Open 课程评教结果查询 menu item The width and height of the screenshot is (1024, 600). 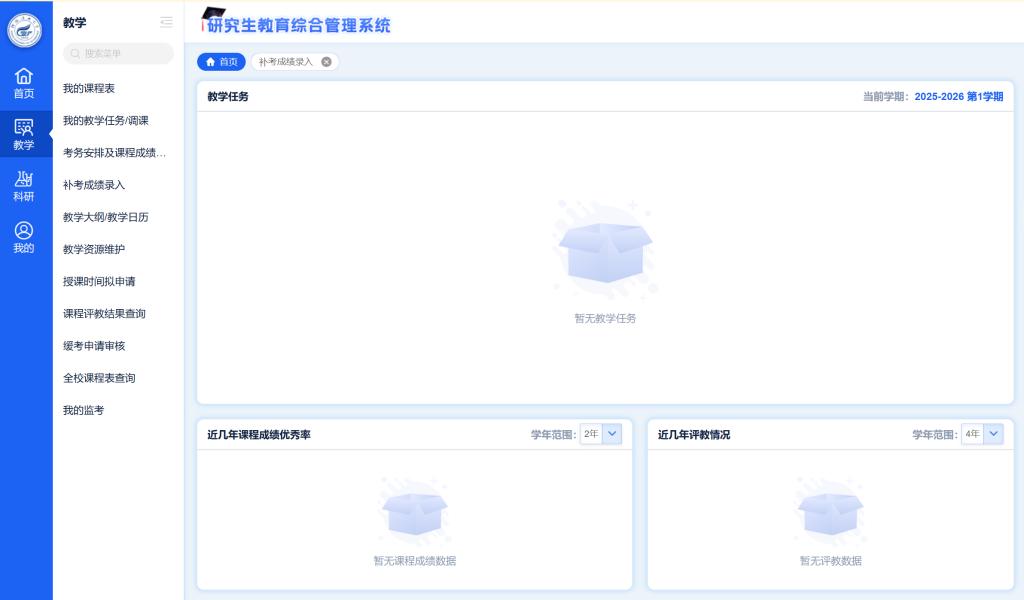(x=104, y=314)
